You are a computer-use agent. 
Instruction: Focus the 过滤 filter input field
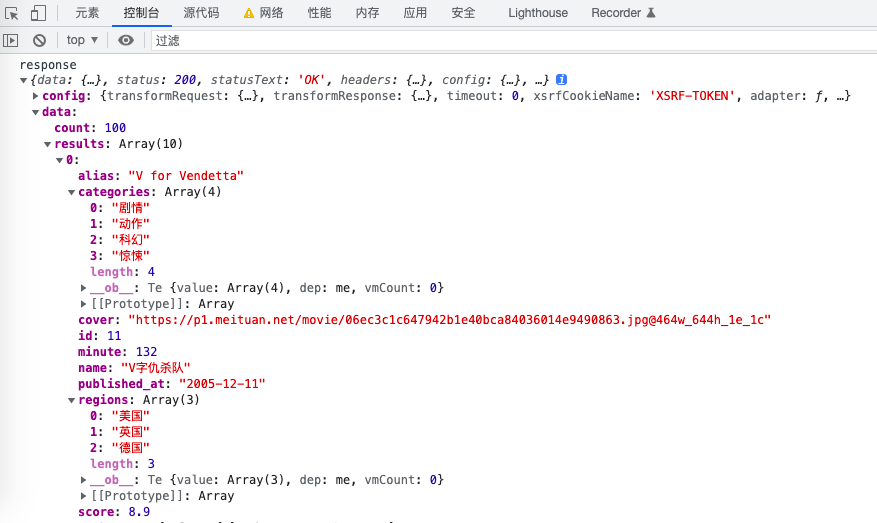514,40
